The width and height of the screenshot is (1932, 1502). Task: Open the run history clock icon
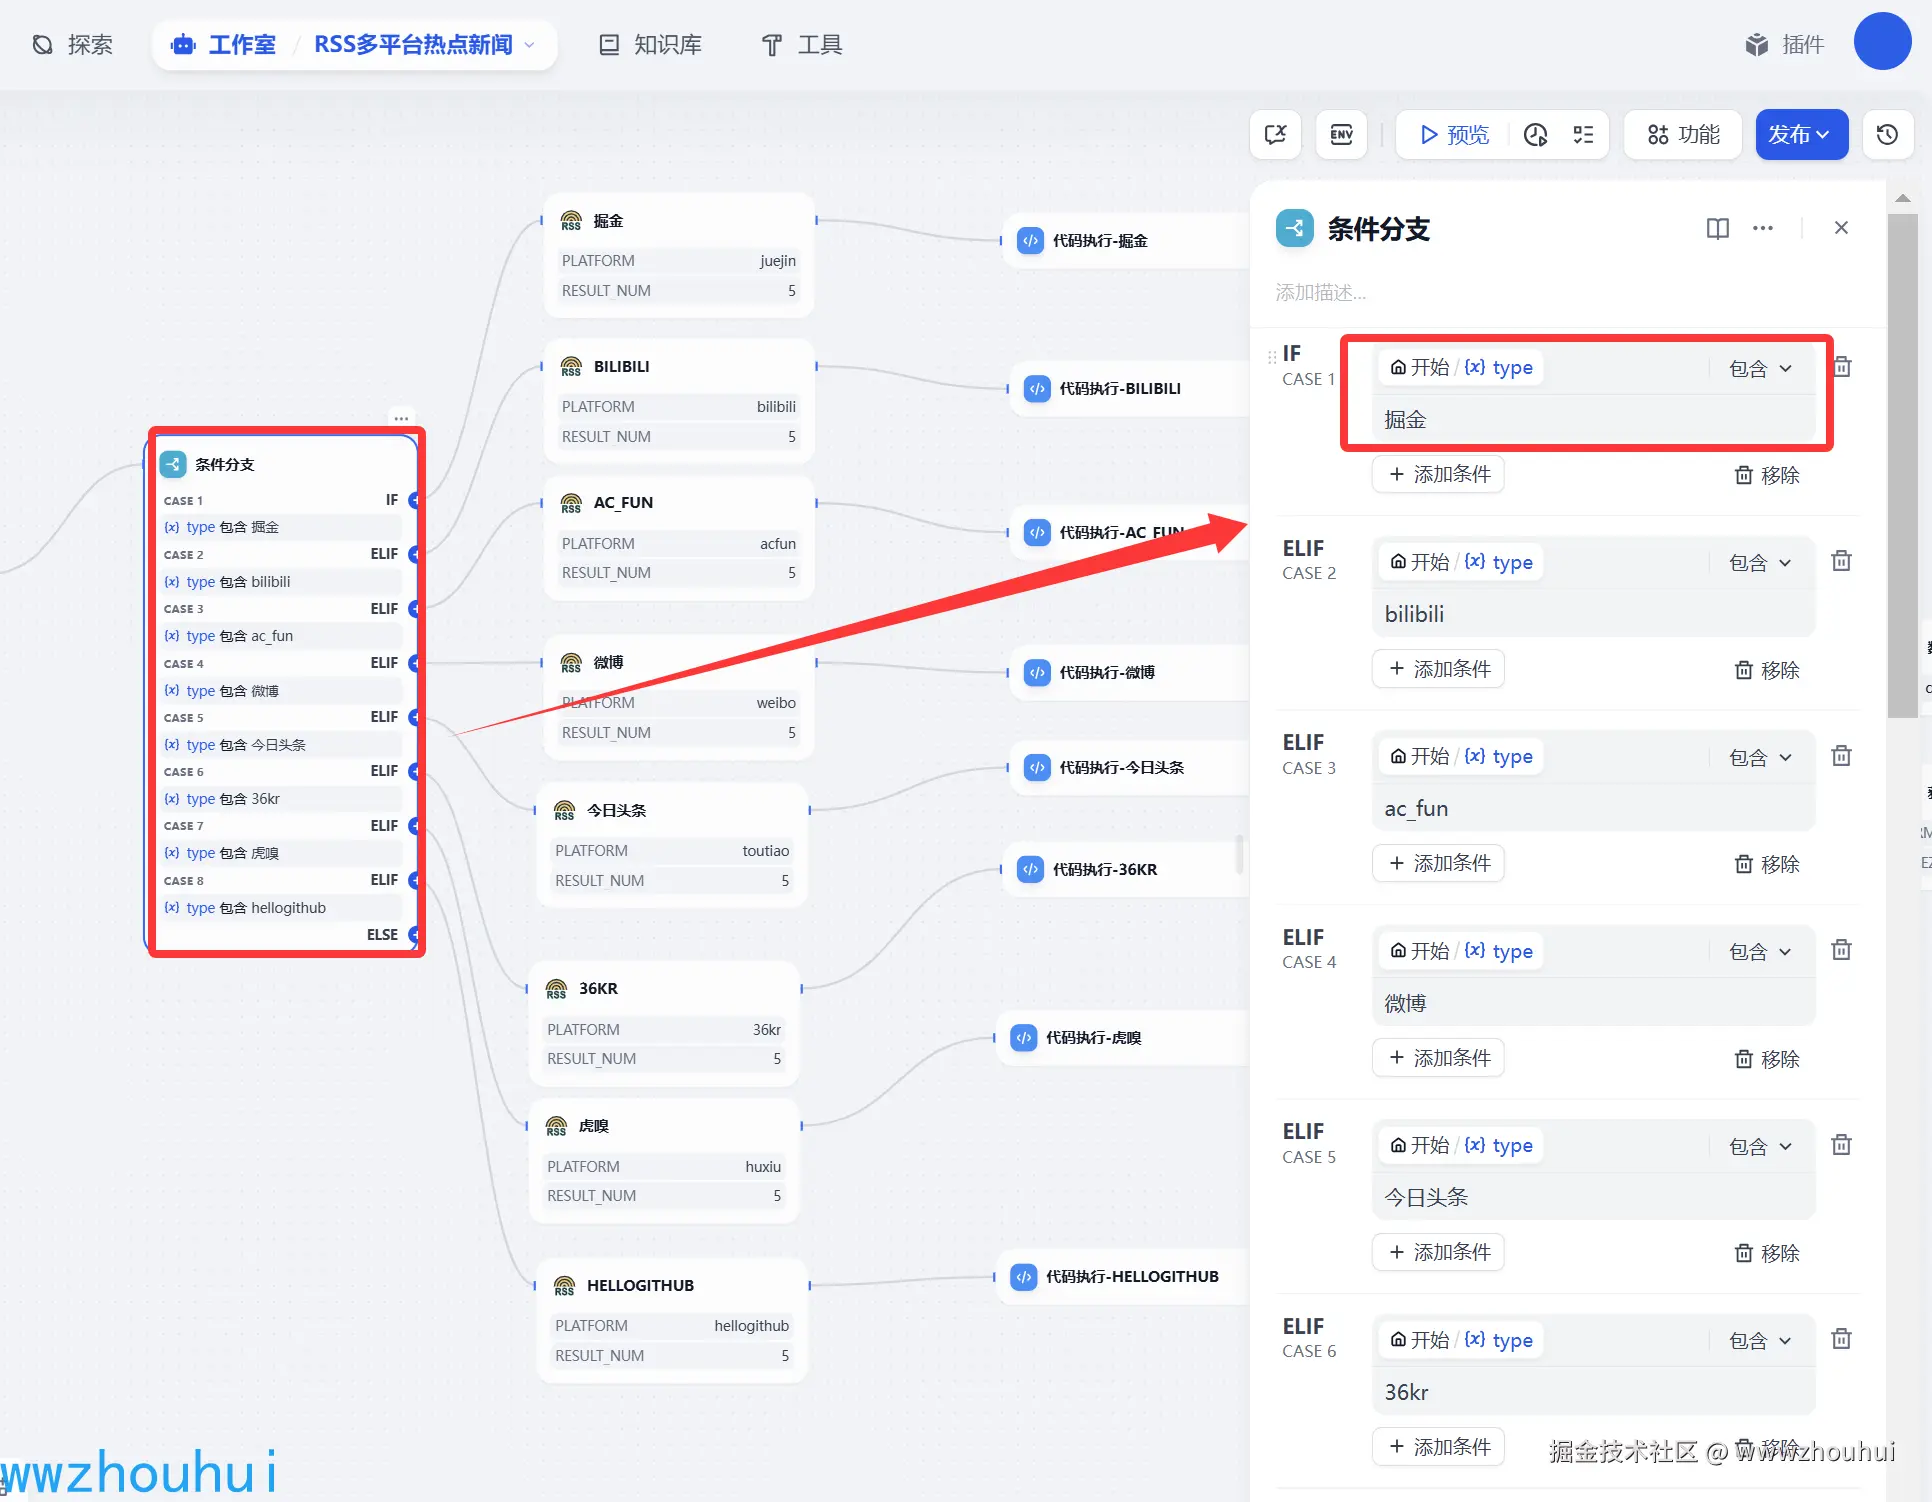click(x=1536, y=134)
